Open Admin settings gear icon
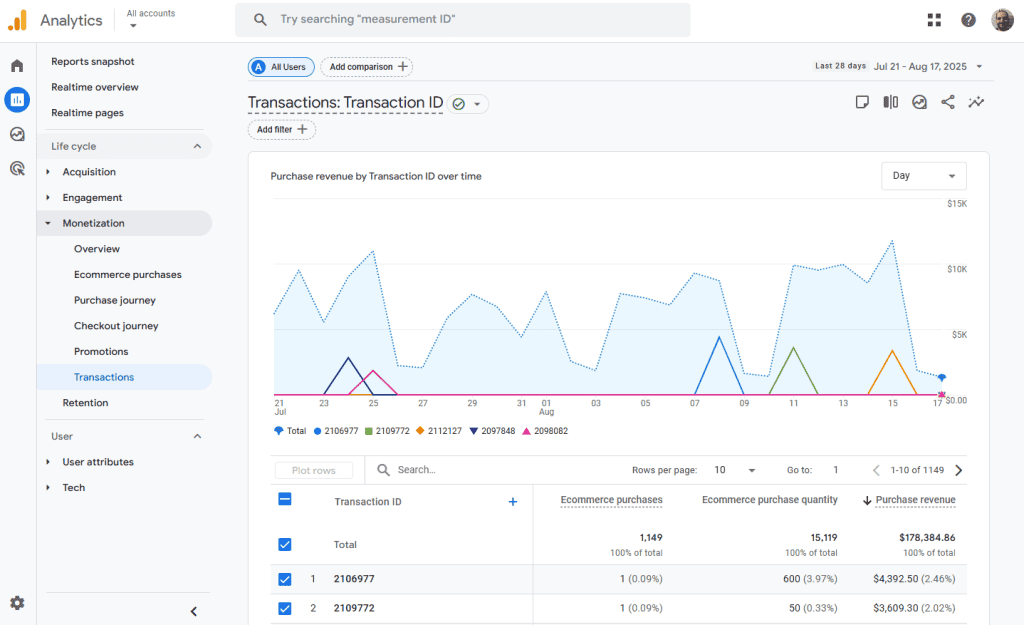1024x625 pixels. 17,603
